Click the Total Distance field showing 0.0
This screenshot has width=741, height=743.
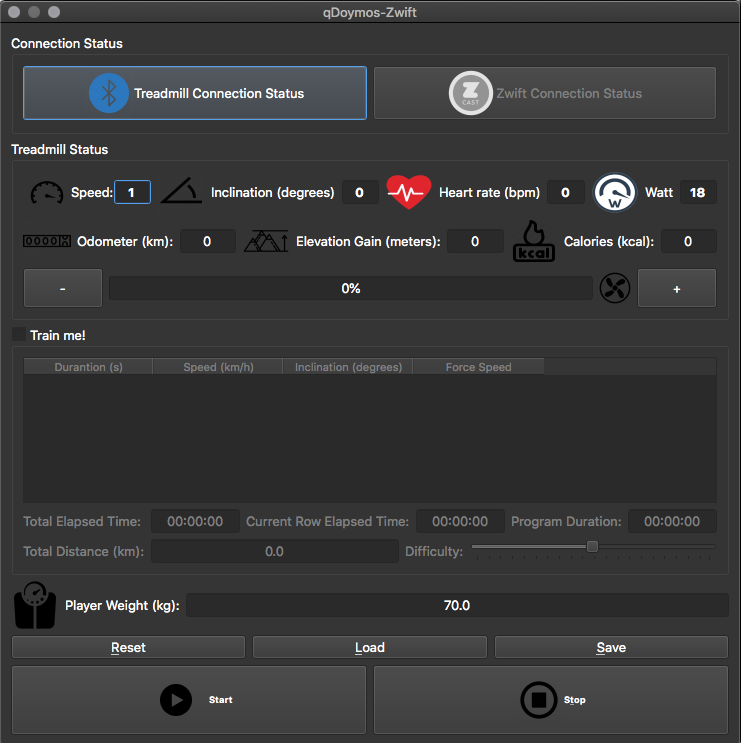coord(274,551)
